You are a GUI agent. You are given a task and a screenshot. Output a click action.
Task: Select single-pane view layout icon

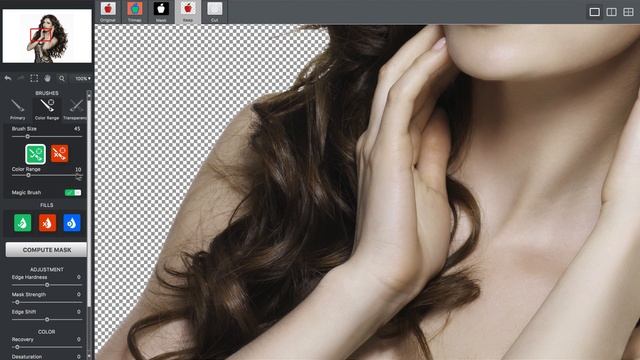point(595,12)
